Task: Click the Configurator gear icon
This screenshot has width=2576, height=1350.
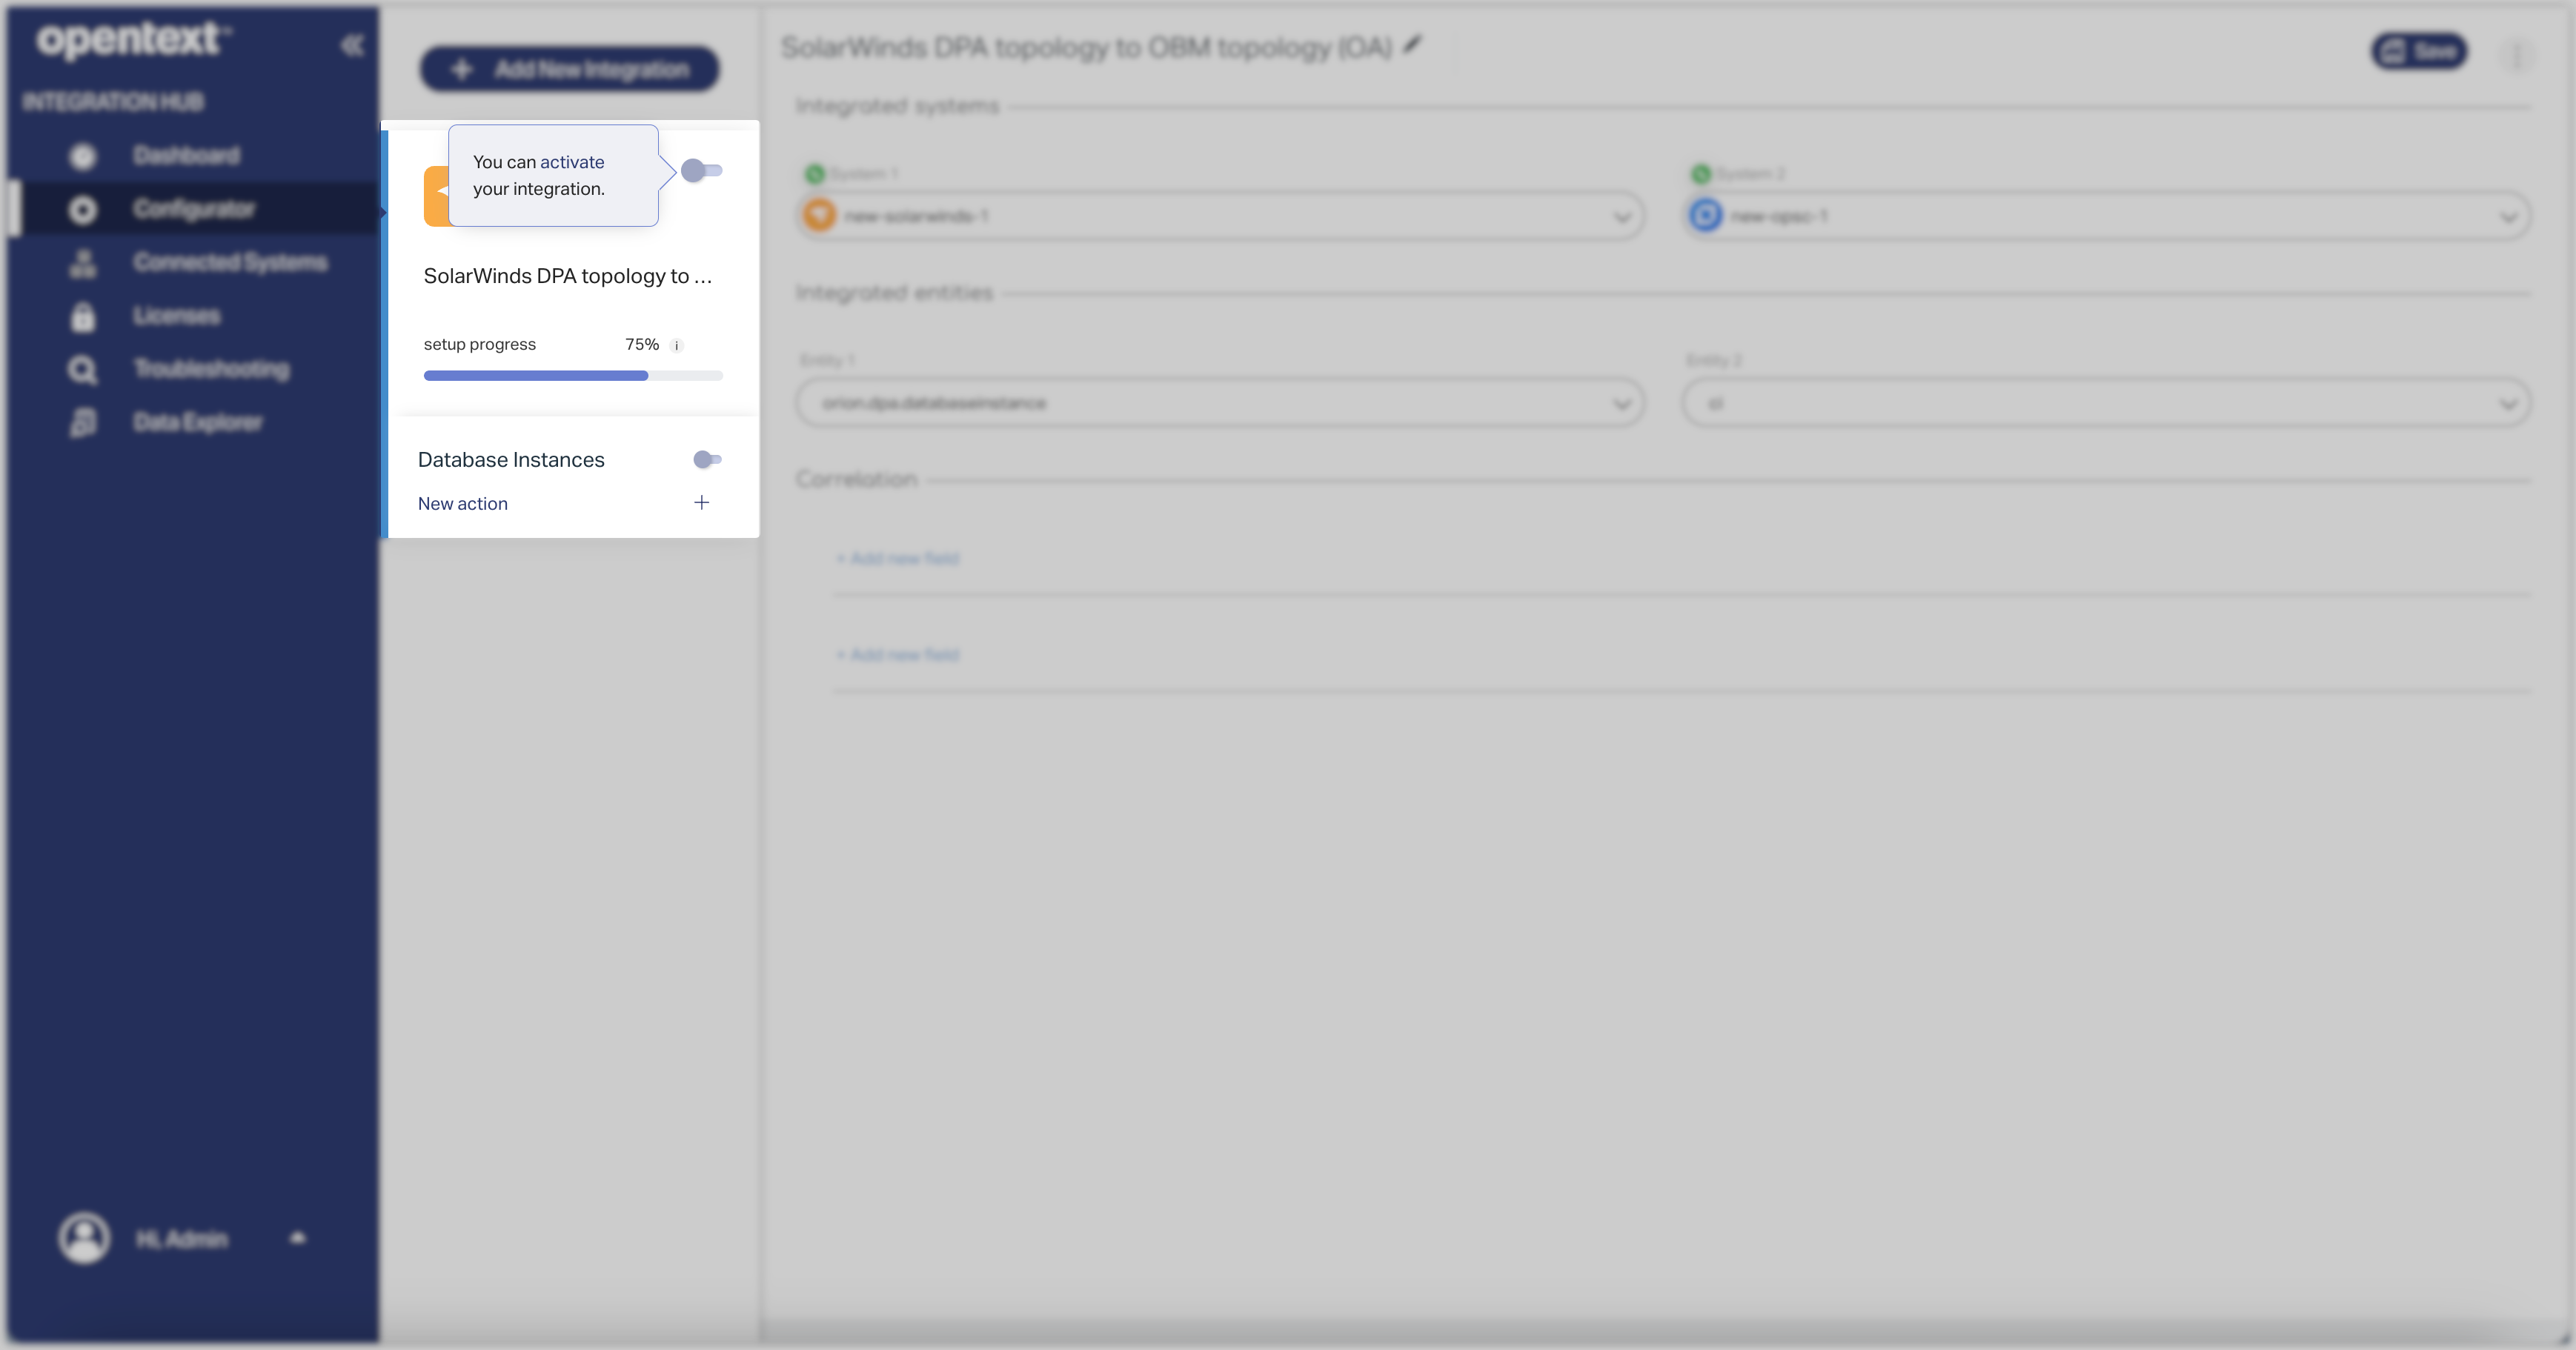Action: pos(83,209)
